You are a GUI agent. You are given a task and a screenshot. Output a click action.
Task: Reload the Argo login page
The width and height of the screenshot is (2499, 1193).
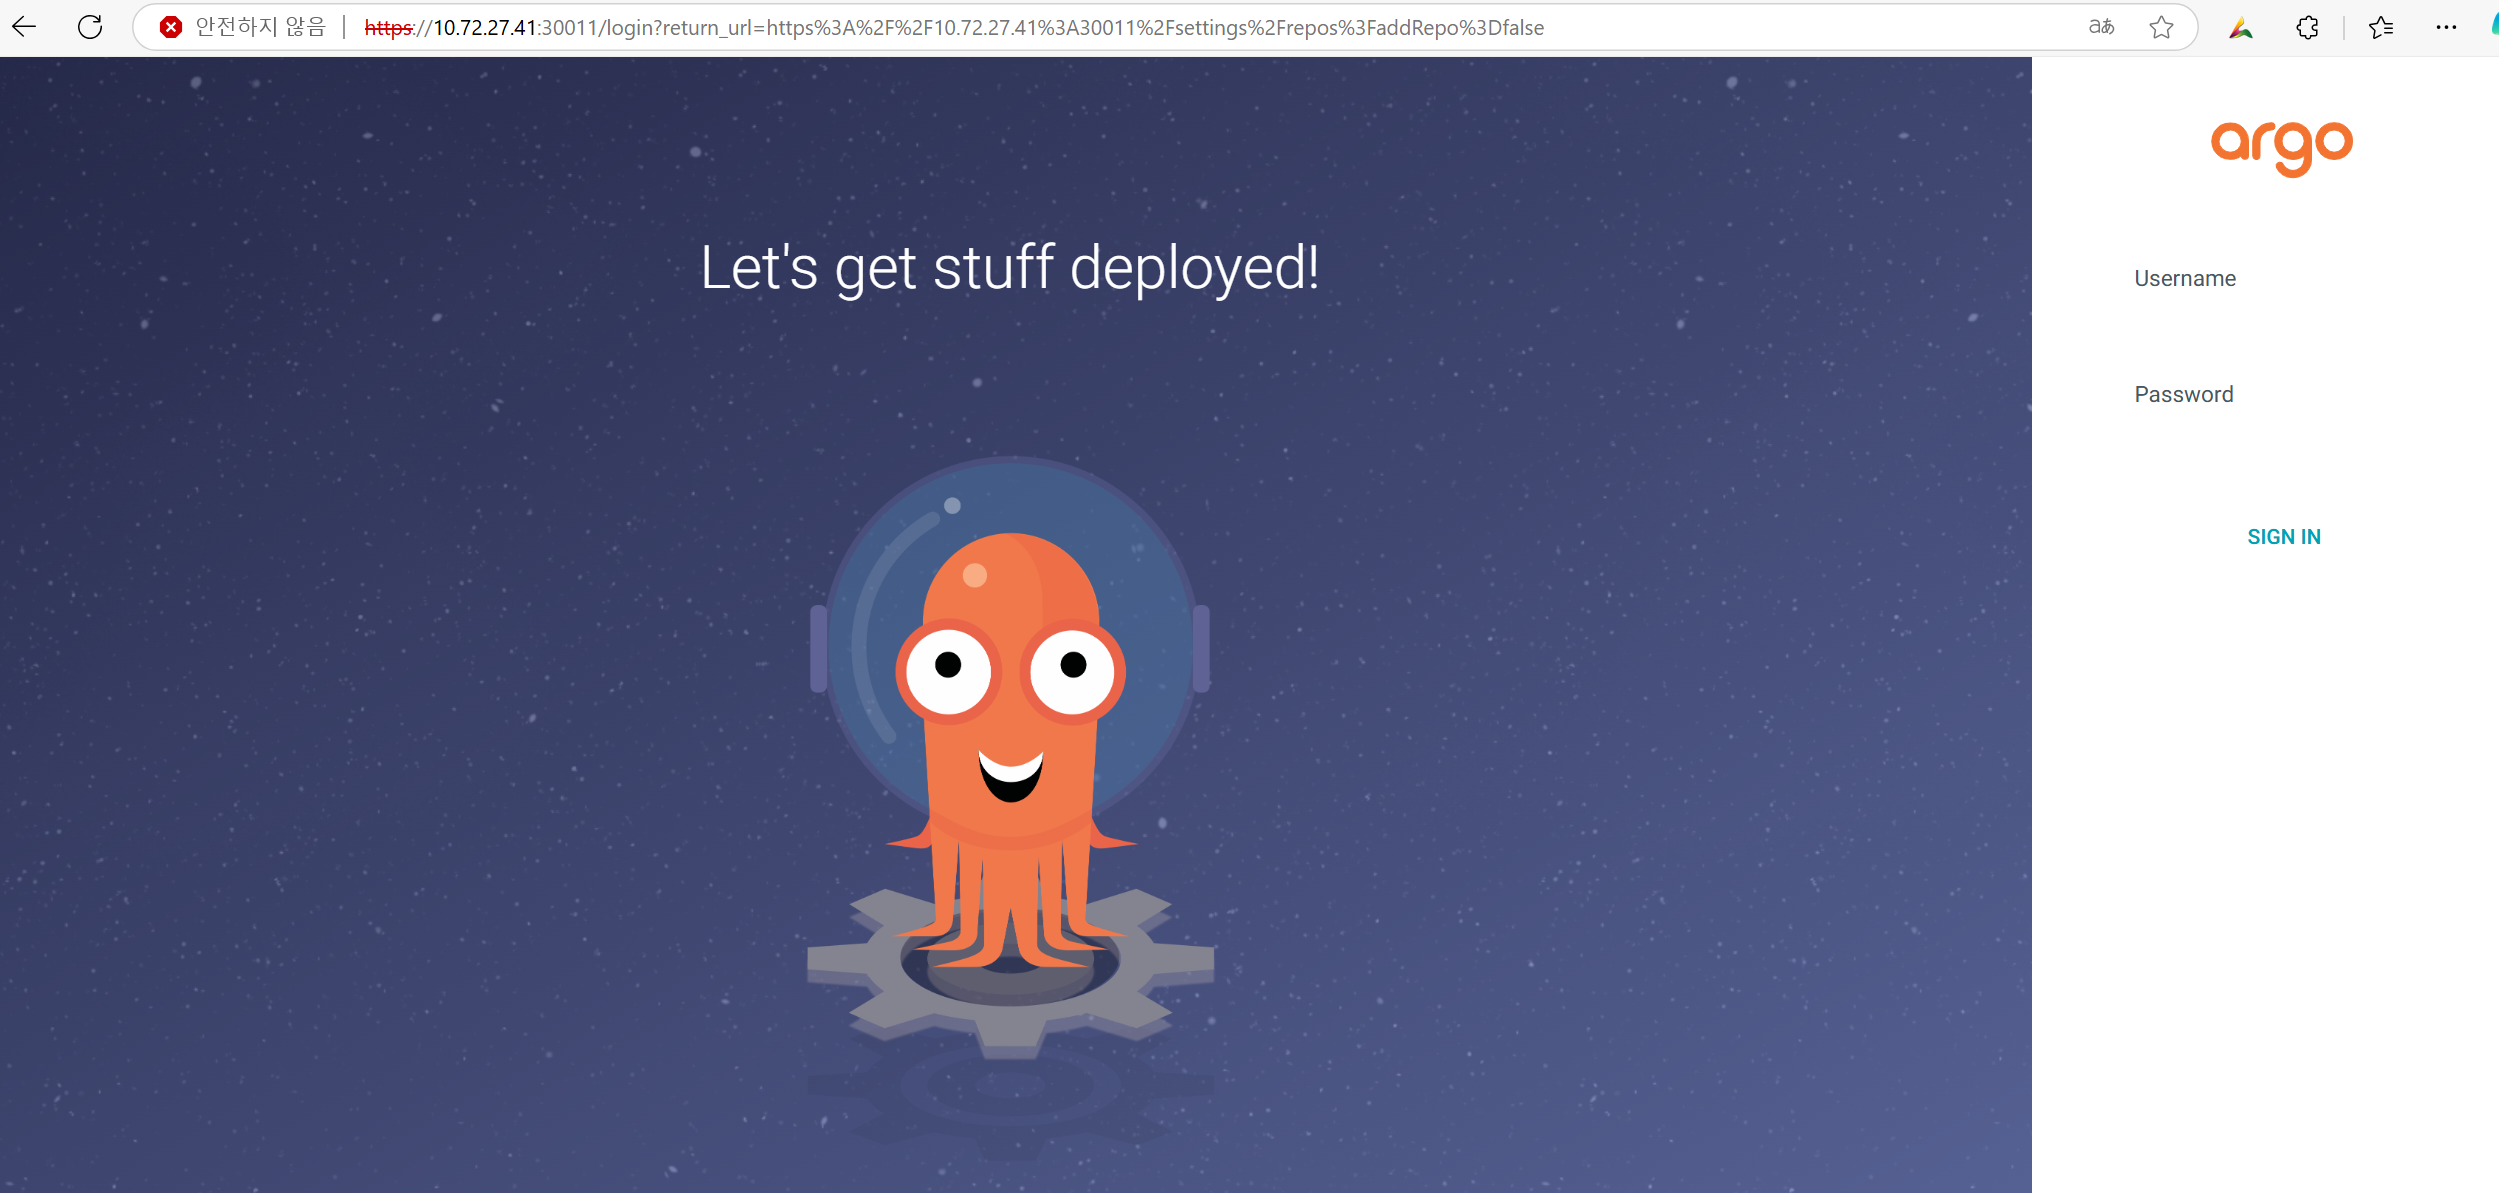tap(90, 27)
